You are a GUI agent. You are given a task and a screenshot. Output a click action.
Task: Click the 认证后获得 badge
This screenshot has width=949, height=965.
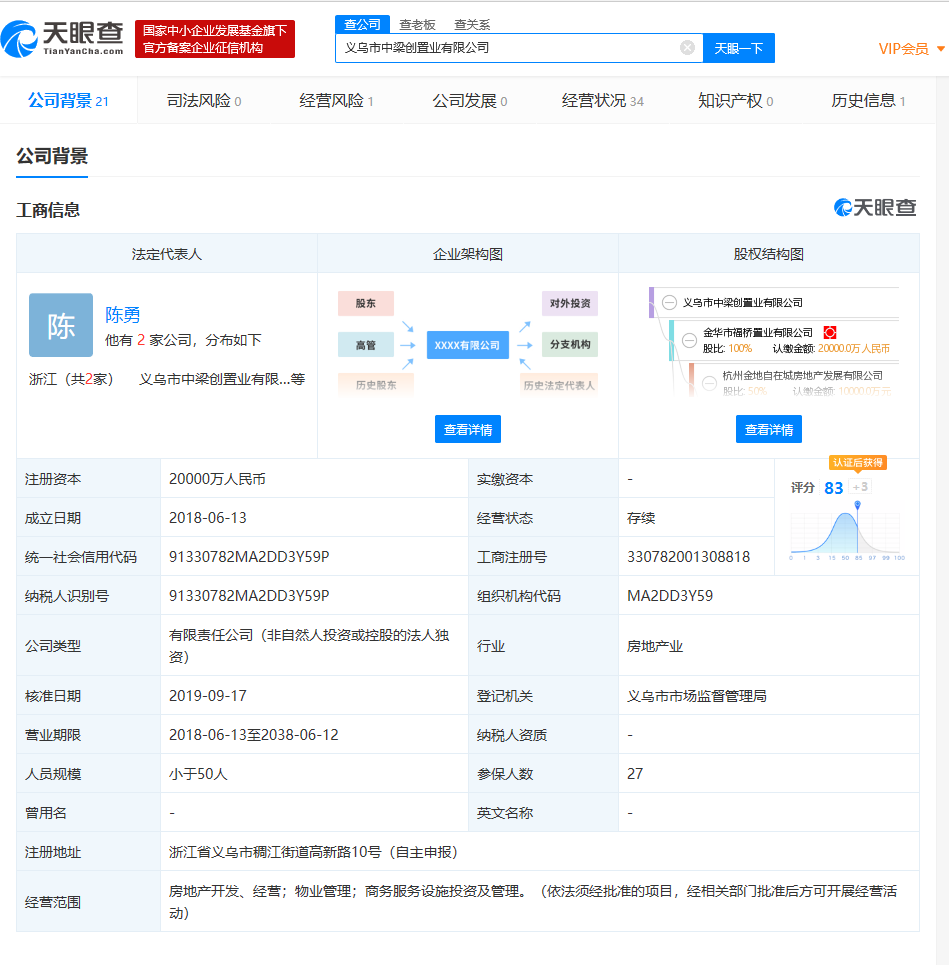[858, 463]
